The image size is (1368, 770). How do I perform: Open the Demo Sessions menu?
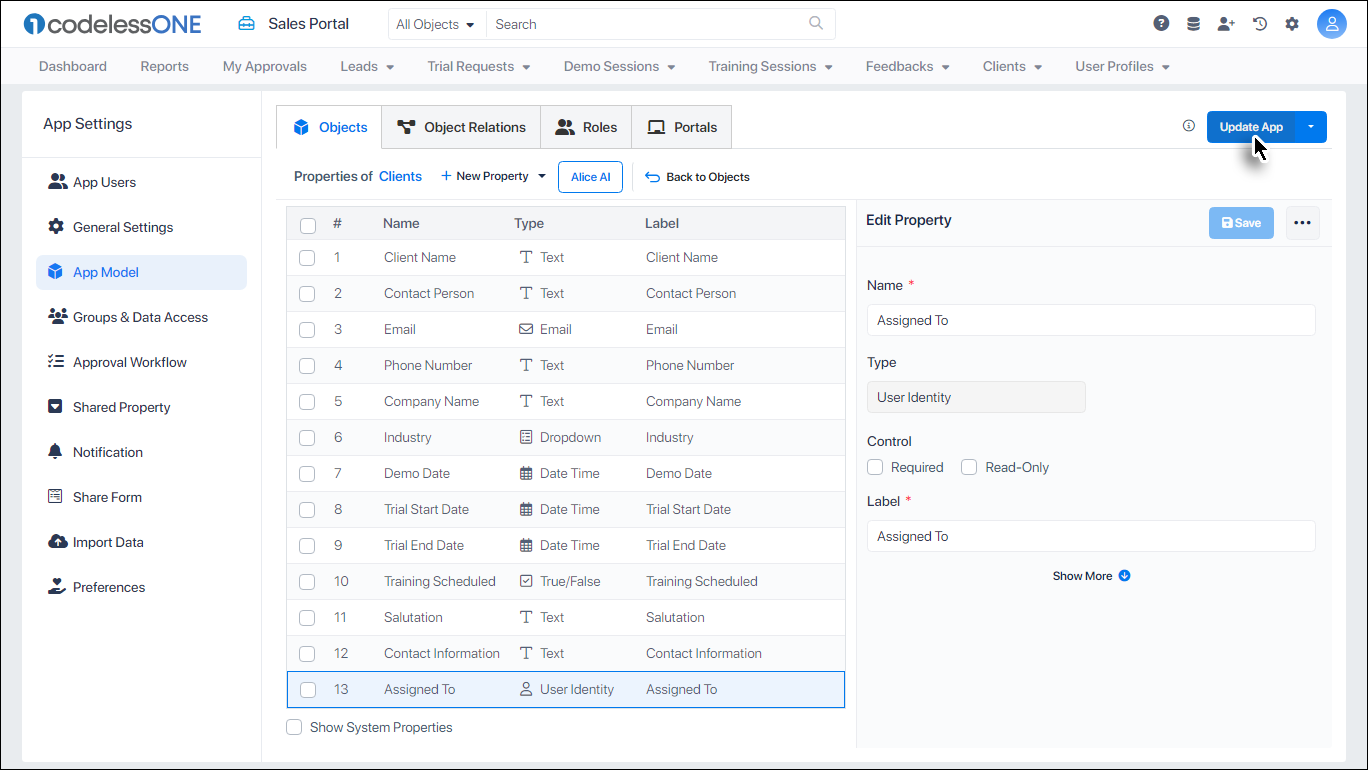click(619, 66)
